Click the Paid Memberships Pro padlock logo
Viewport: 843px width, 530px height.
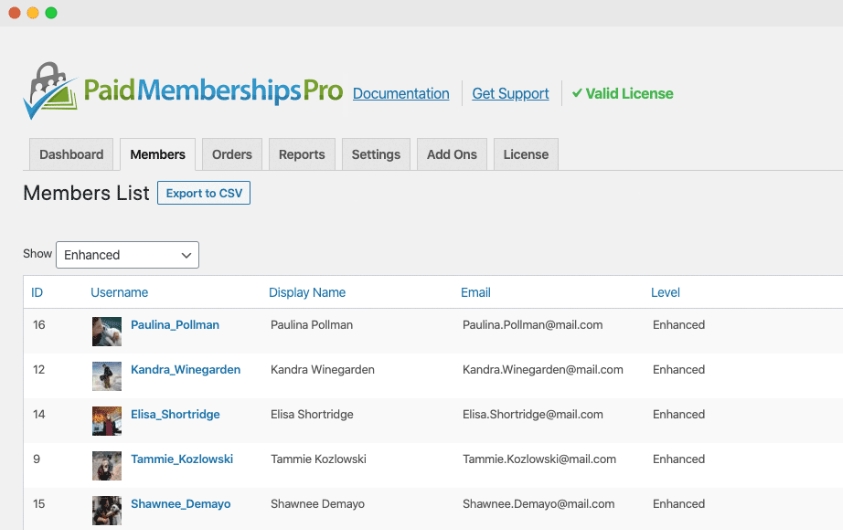(x=51, y=90)
